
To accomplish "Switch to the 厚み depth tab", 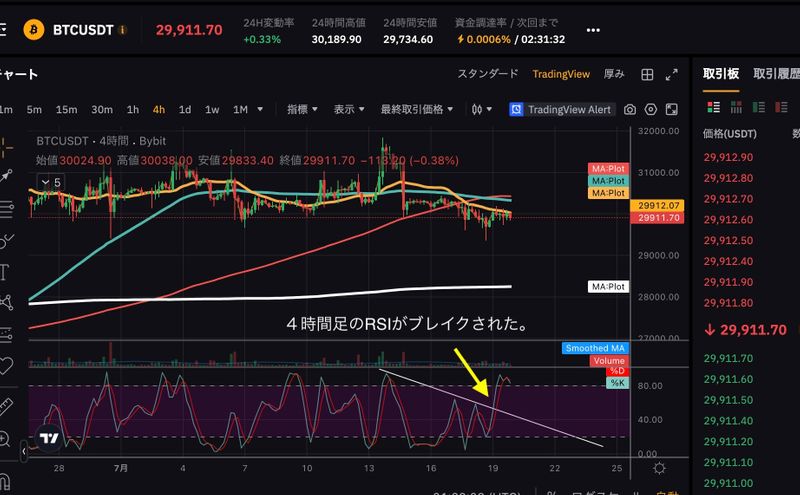I will pyautogui.click(x=614, y=74).
